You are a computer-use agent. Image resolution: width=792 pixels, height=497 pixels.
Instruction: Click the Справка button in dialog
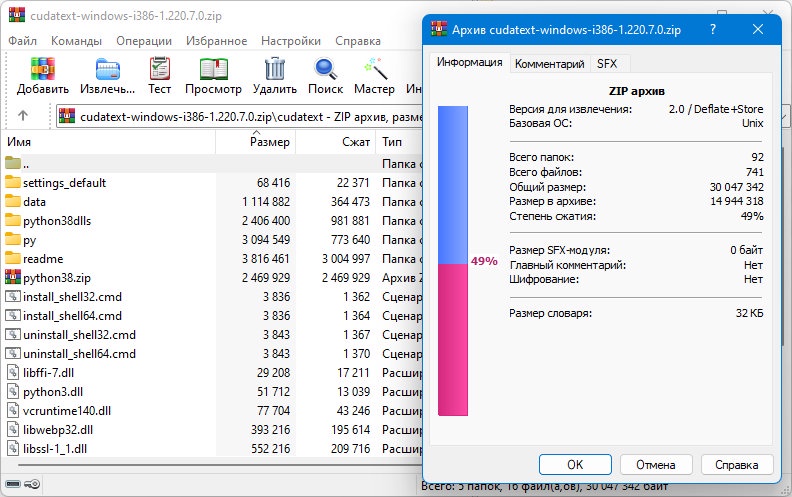tap(736, 464)
